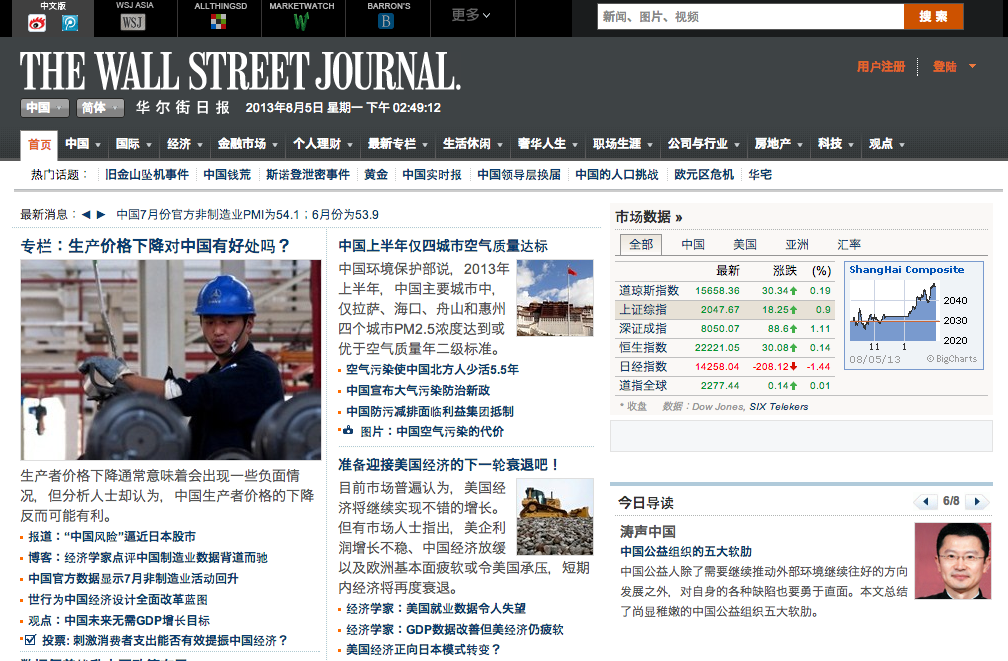
Task: Click the bulldozer article thumbnail
Action: click(555, 516)
